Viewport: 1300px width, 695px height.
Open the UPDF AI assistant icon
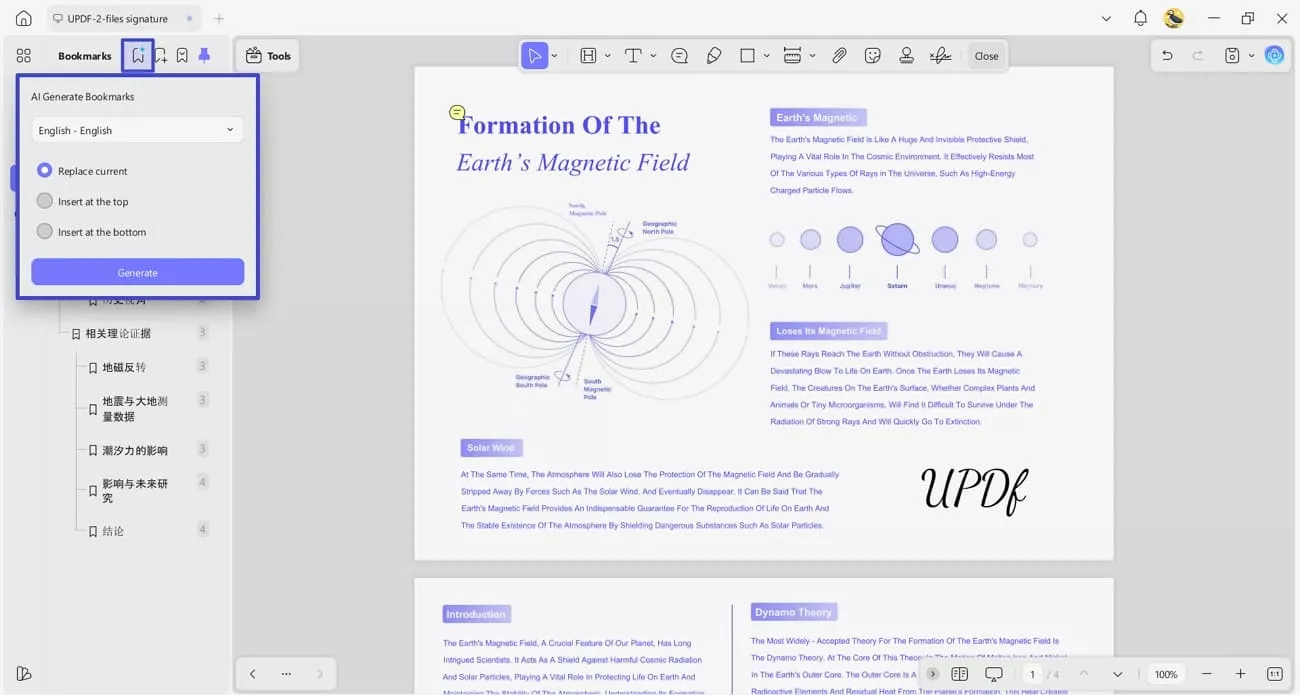(1274, 56)
